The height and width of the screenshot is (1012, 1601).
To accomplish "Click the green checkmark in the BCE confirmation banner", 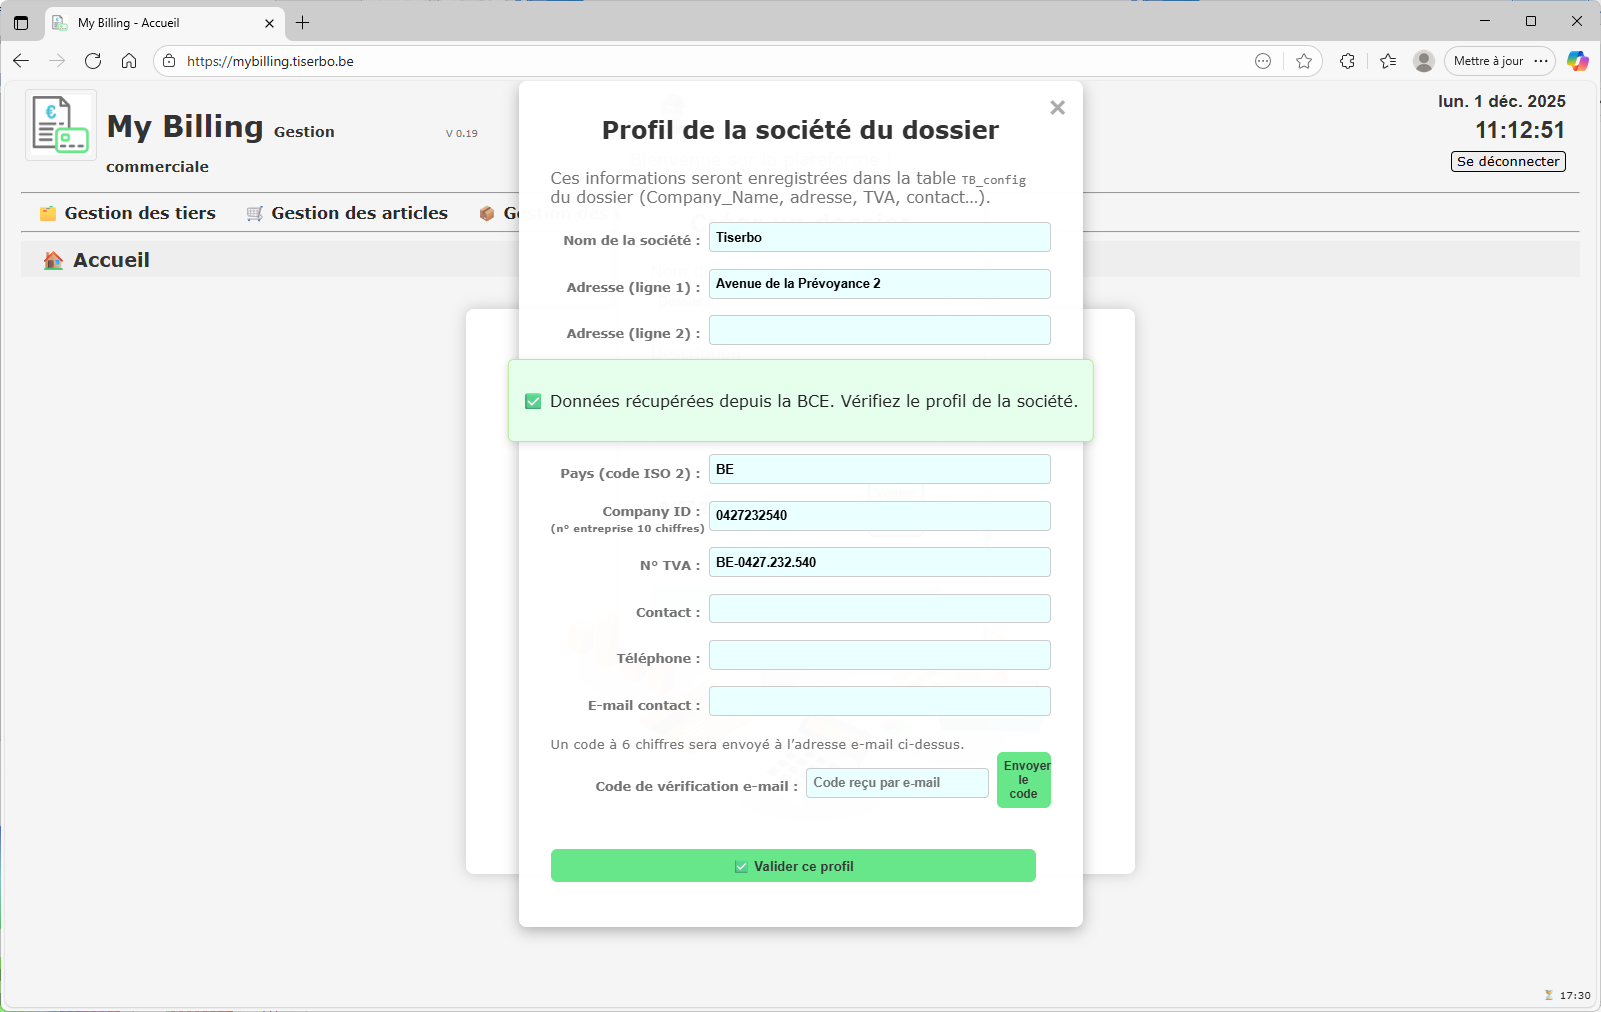I will click(531, 400).
